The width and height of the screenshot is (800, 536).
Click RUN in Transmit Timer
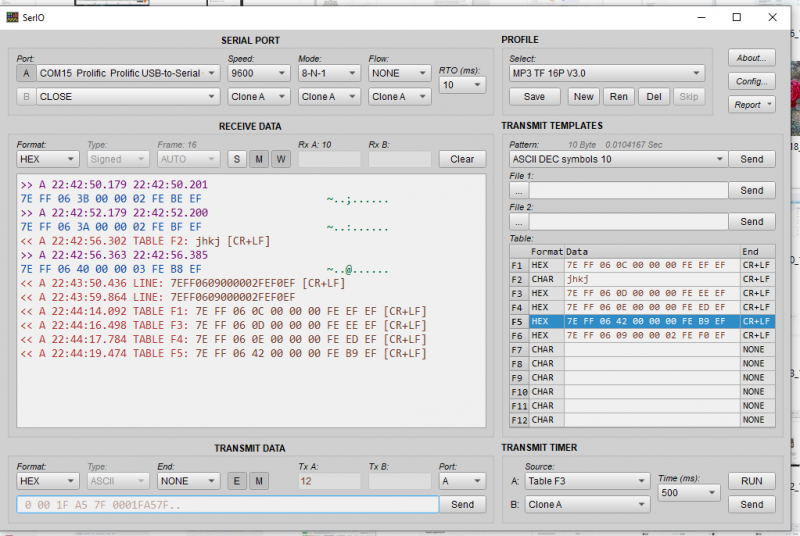tap(752, 481)
